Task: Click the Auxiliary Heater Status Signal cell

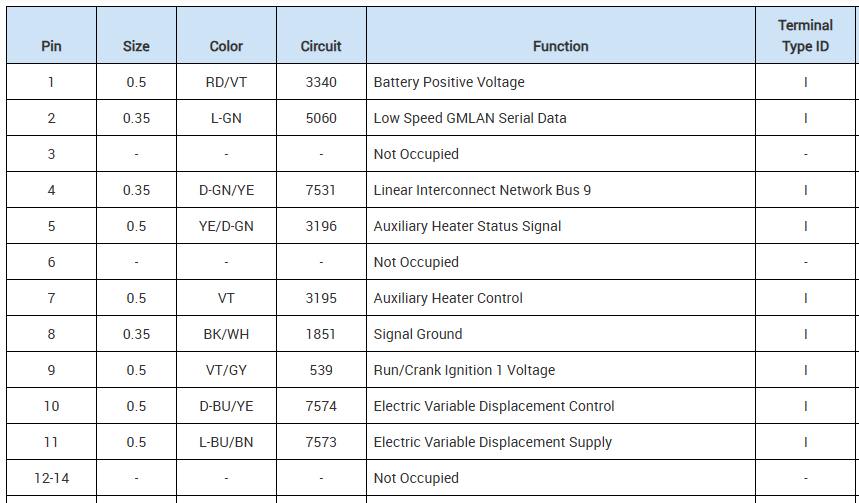Action: [467, 226]
